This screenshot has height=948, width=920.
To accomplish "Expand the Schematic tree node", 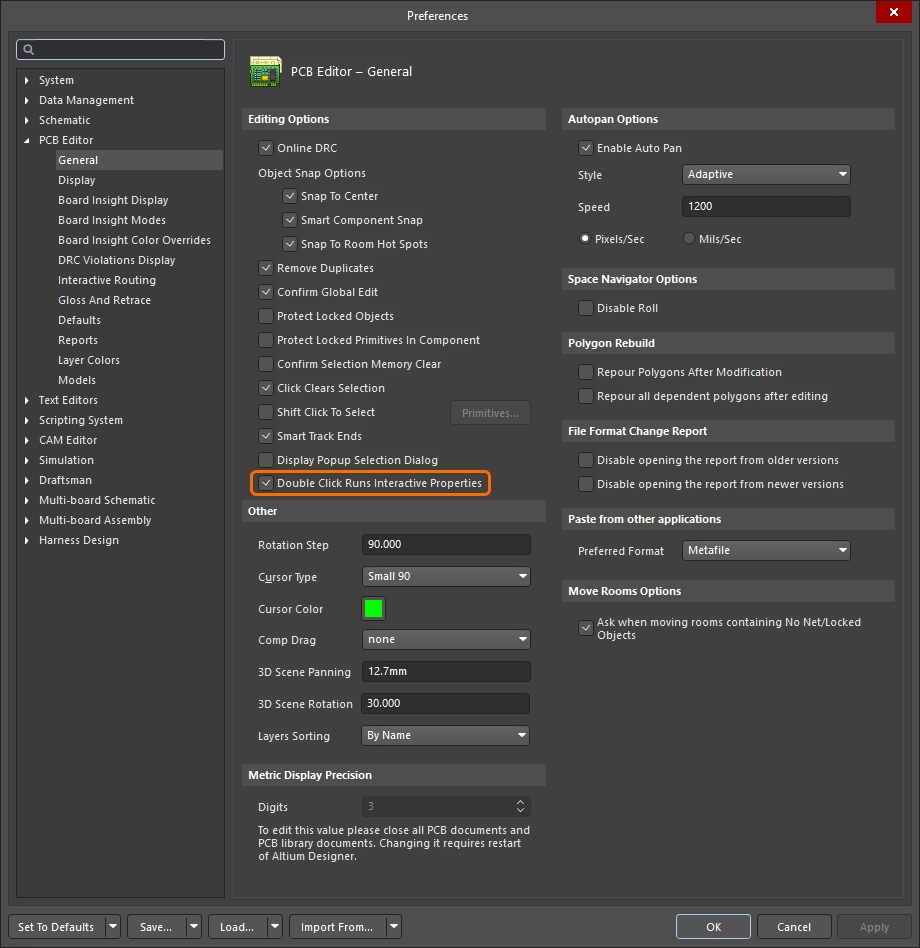I will pyautogui.click(x=27, y=120).
